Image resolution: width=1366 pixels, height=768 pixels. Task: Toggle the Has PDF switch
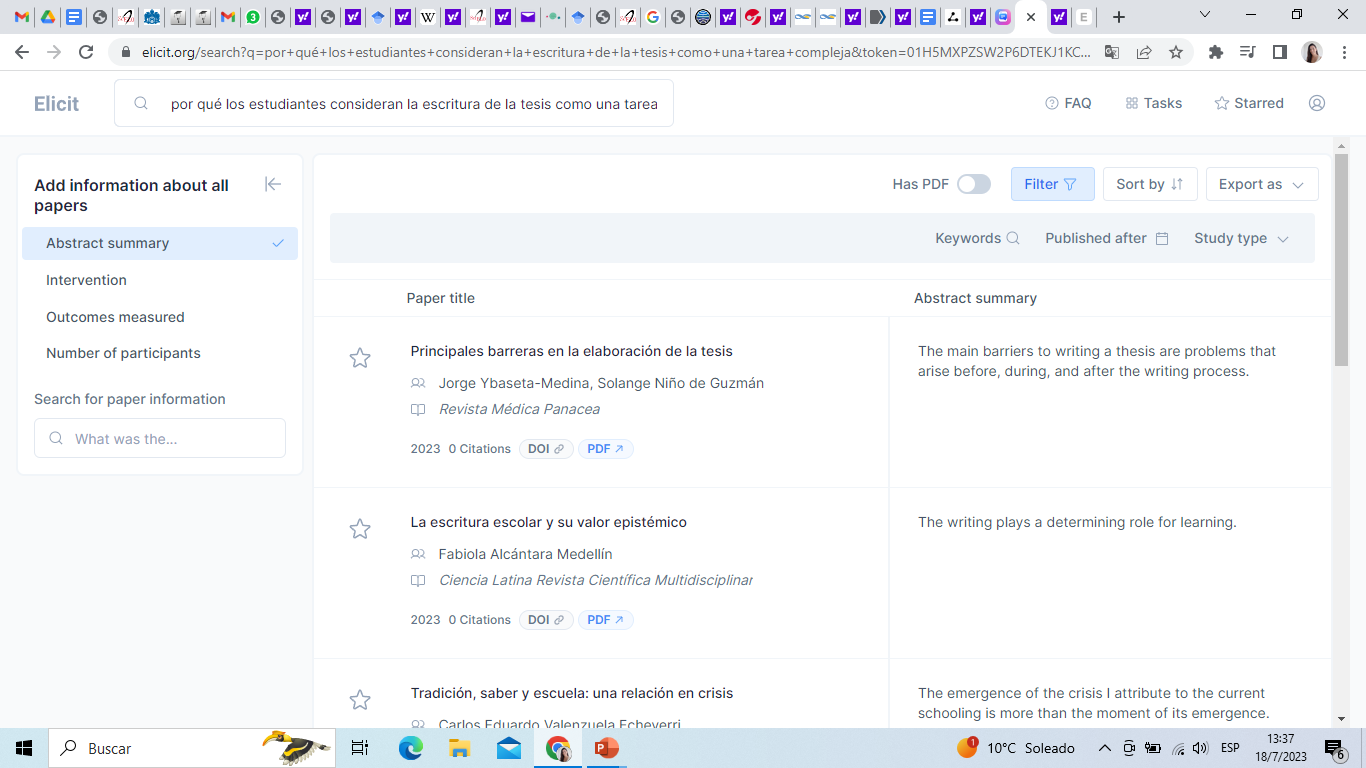pyautogui.click(x=973, y=184)
